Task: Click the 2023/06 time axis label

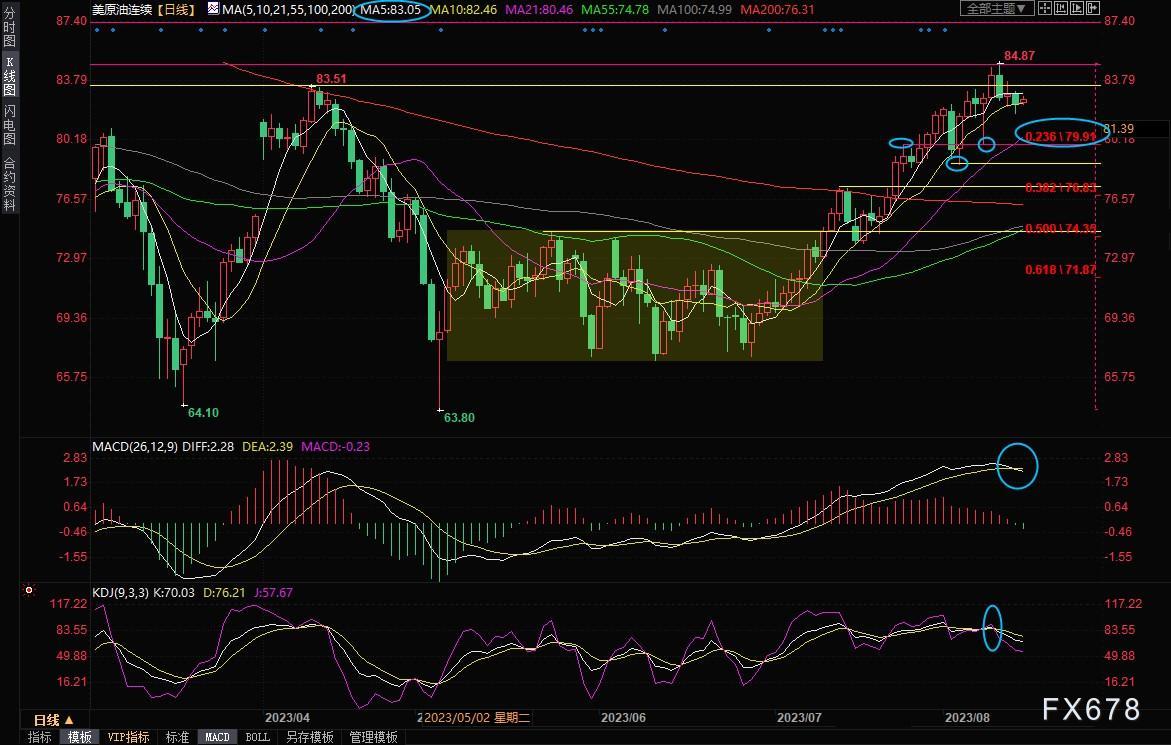Action: 623,717
